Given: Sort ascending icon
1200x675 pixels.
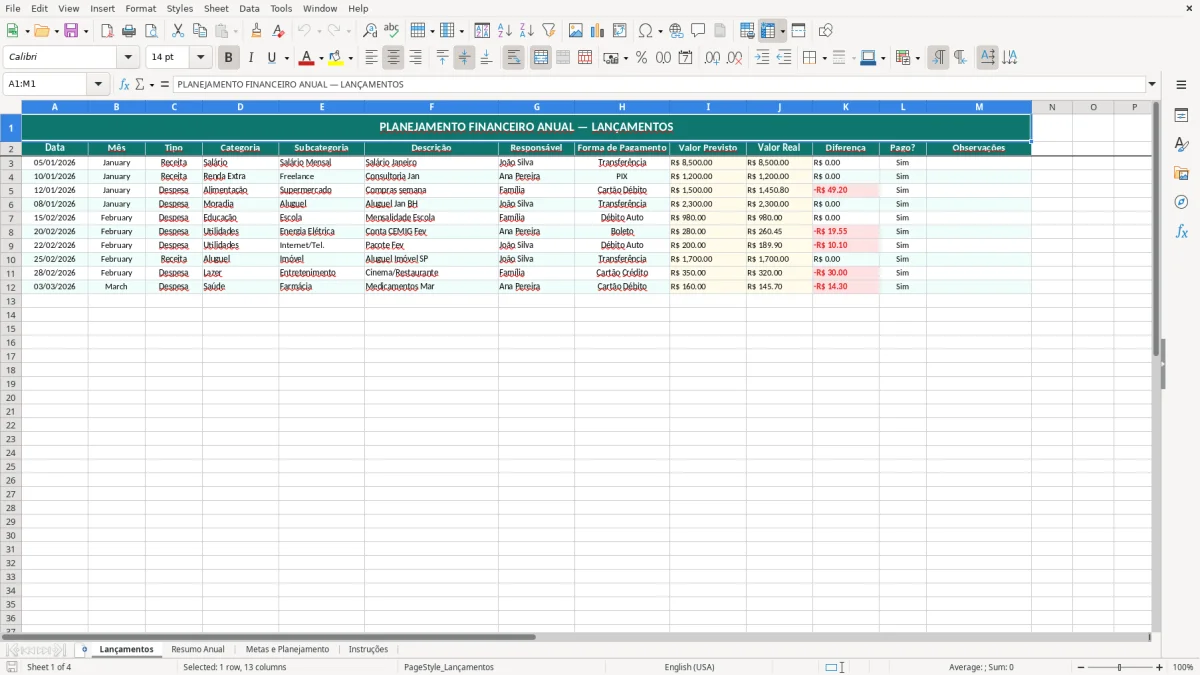Looking at the screenshot, I should click(x=505, y=31).
